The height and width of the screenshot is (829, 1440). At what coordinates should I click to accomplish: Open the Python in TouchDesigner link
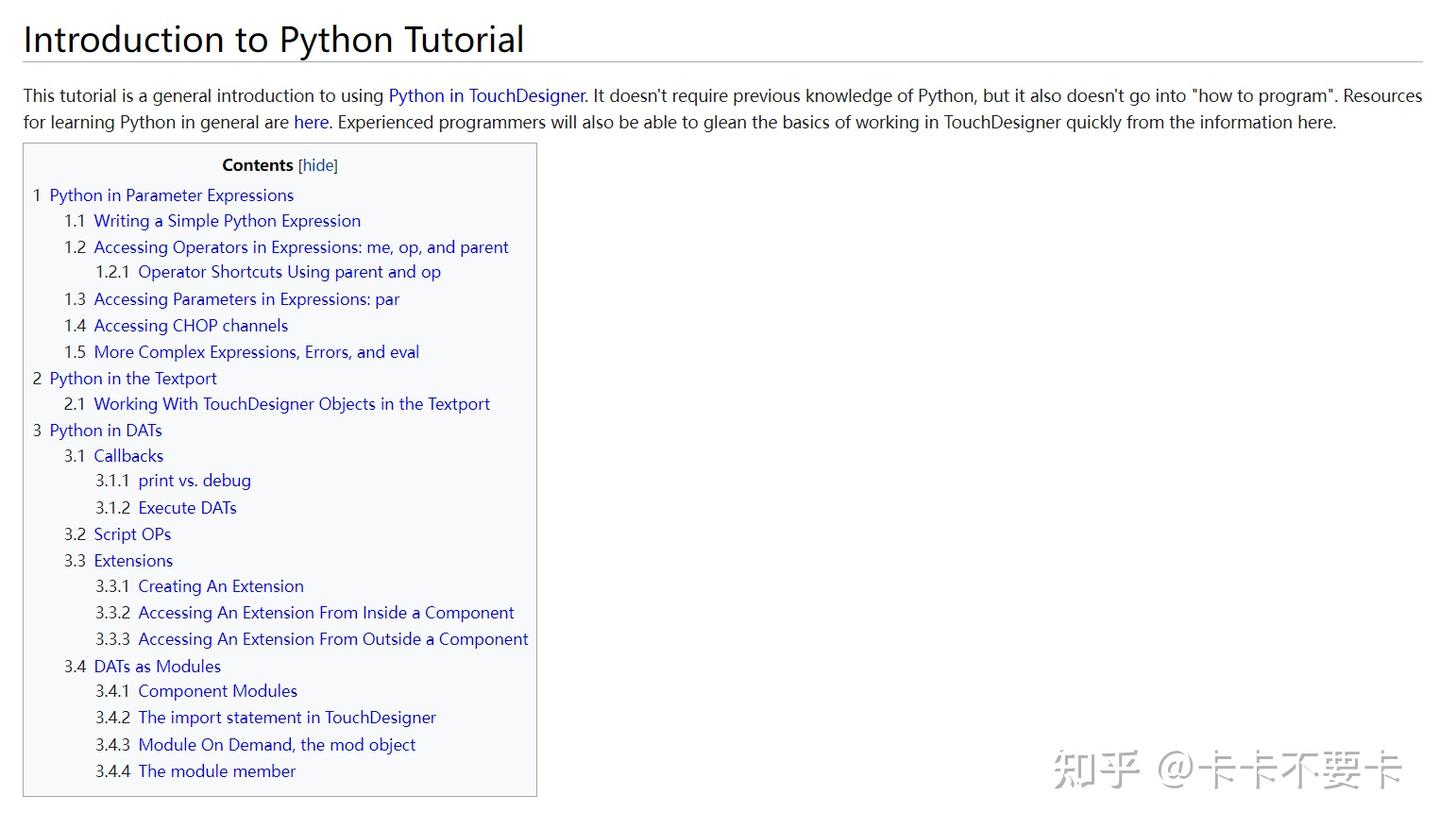click(486, 96)
